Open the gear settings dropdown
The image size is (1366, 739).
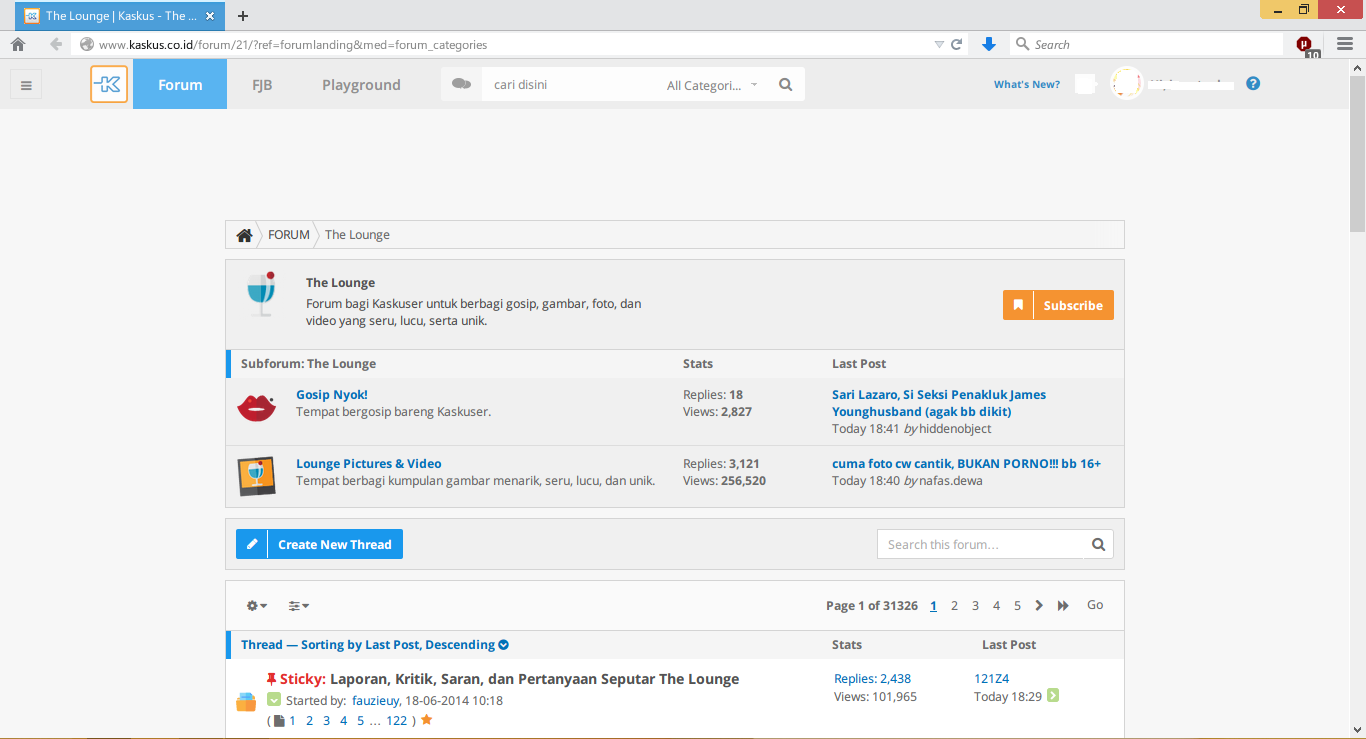[x=257, y=606]
